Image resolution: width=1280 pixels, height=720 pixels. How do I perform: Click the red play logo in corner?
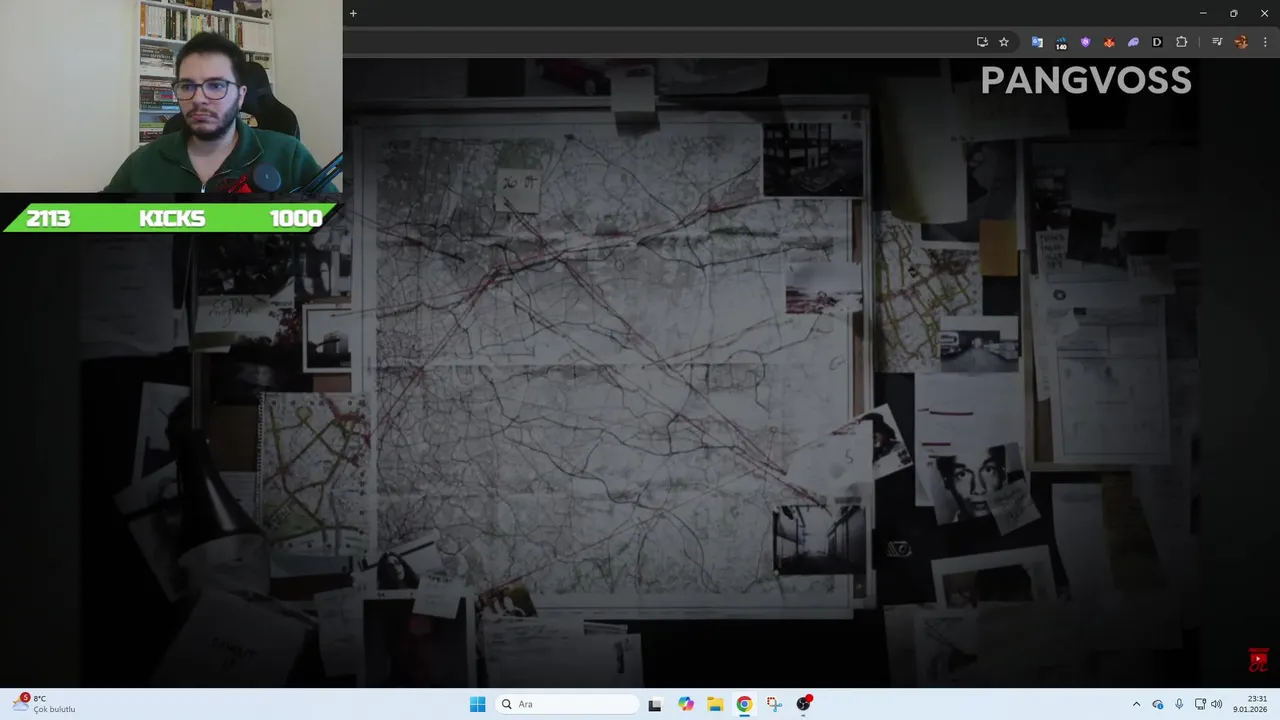(x=1258, y=660)
